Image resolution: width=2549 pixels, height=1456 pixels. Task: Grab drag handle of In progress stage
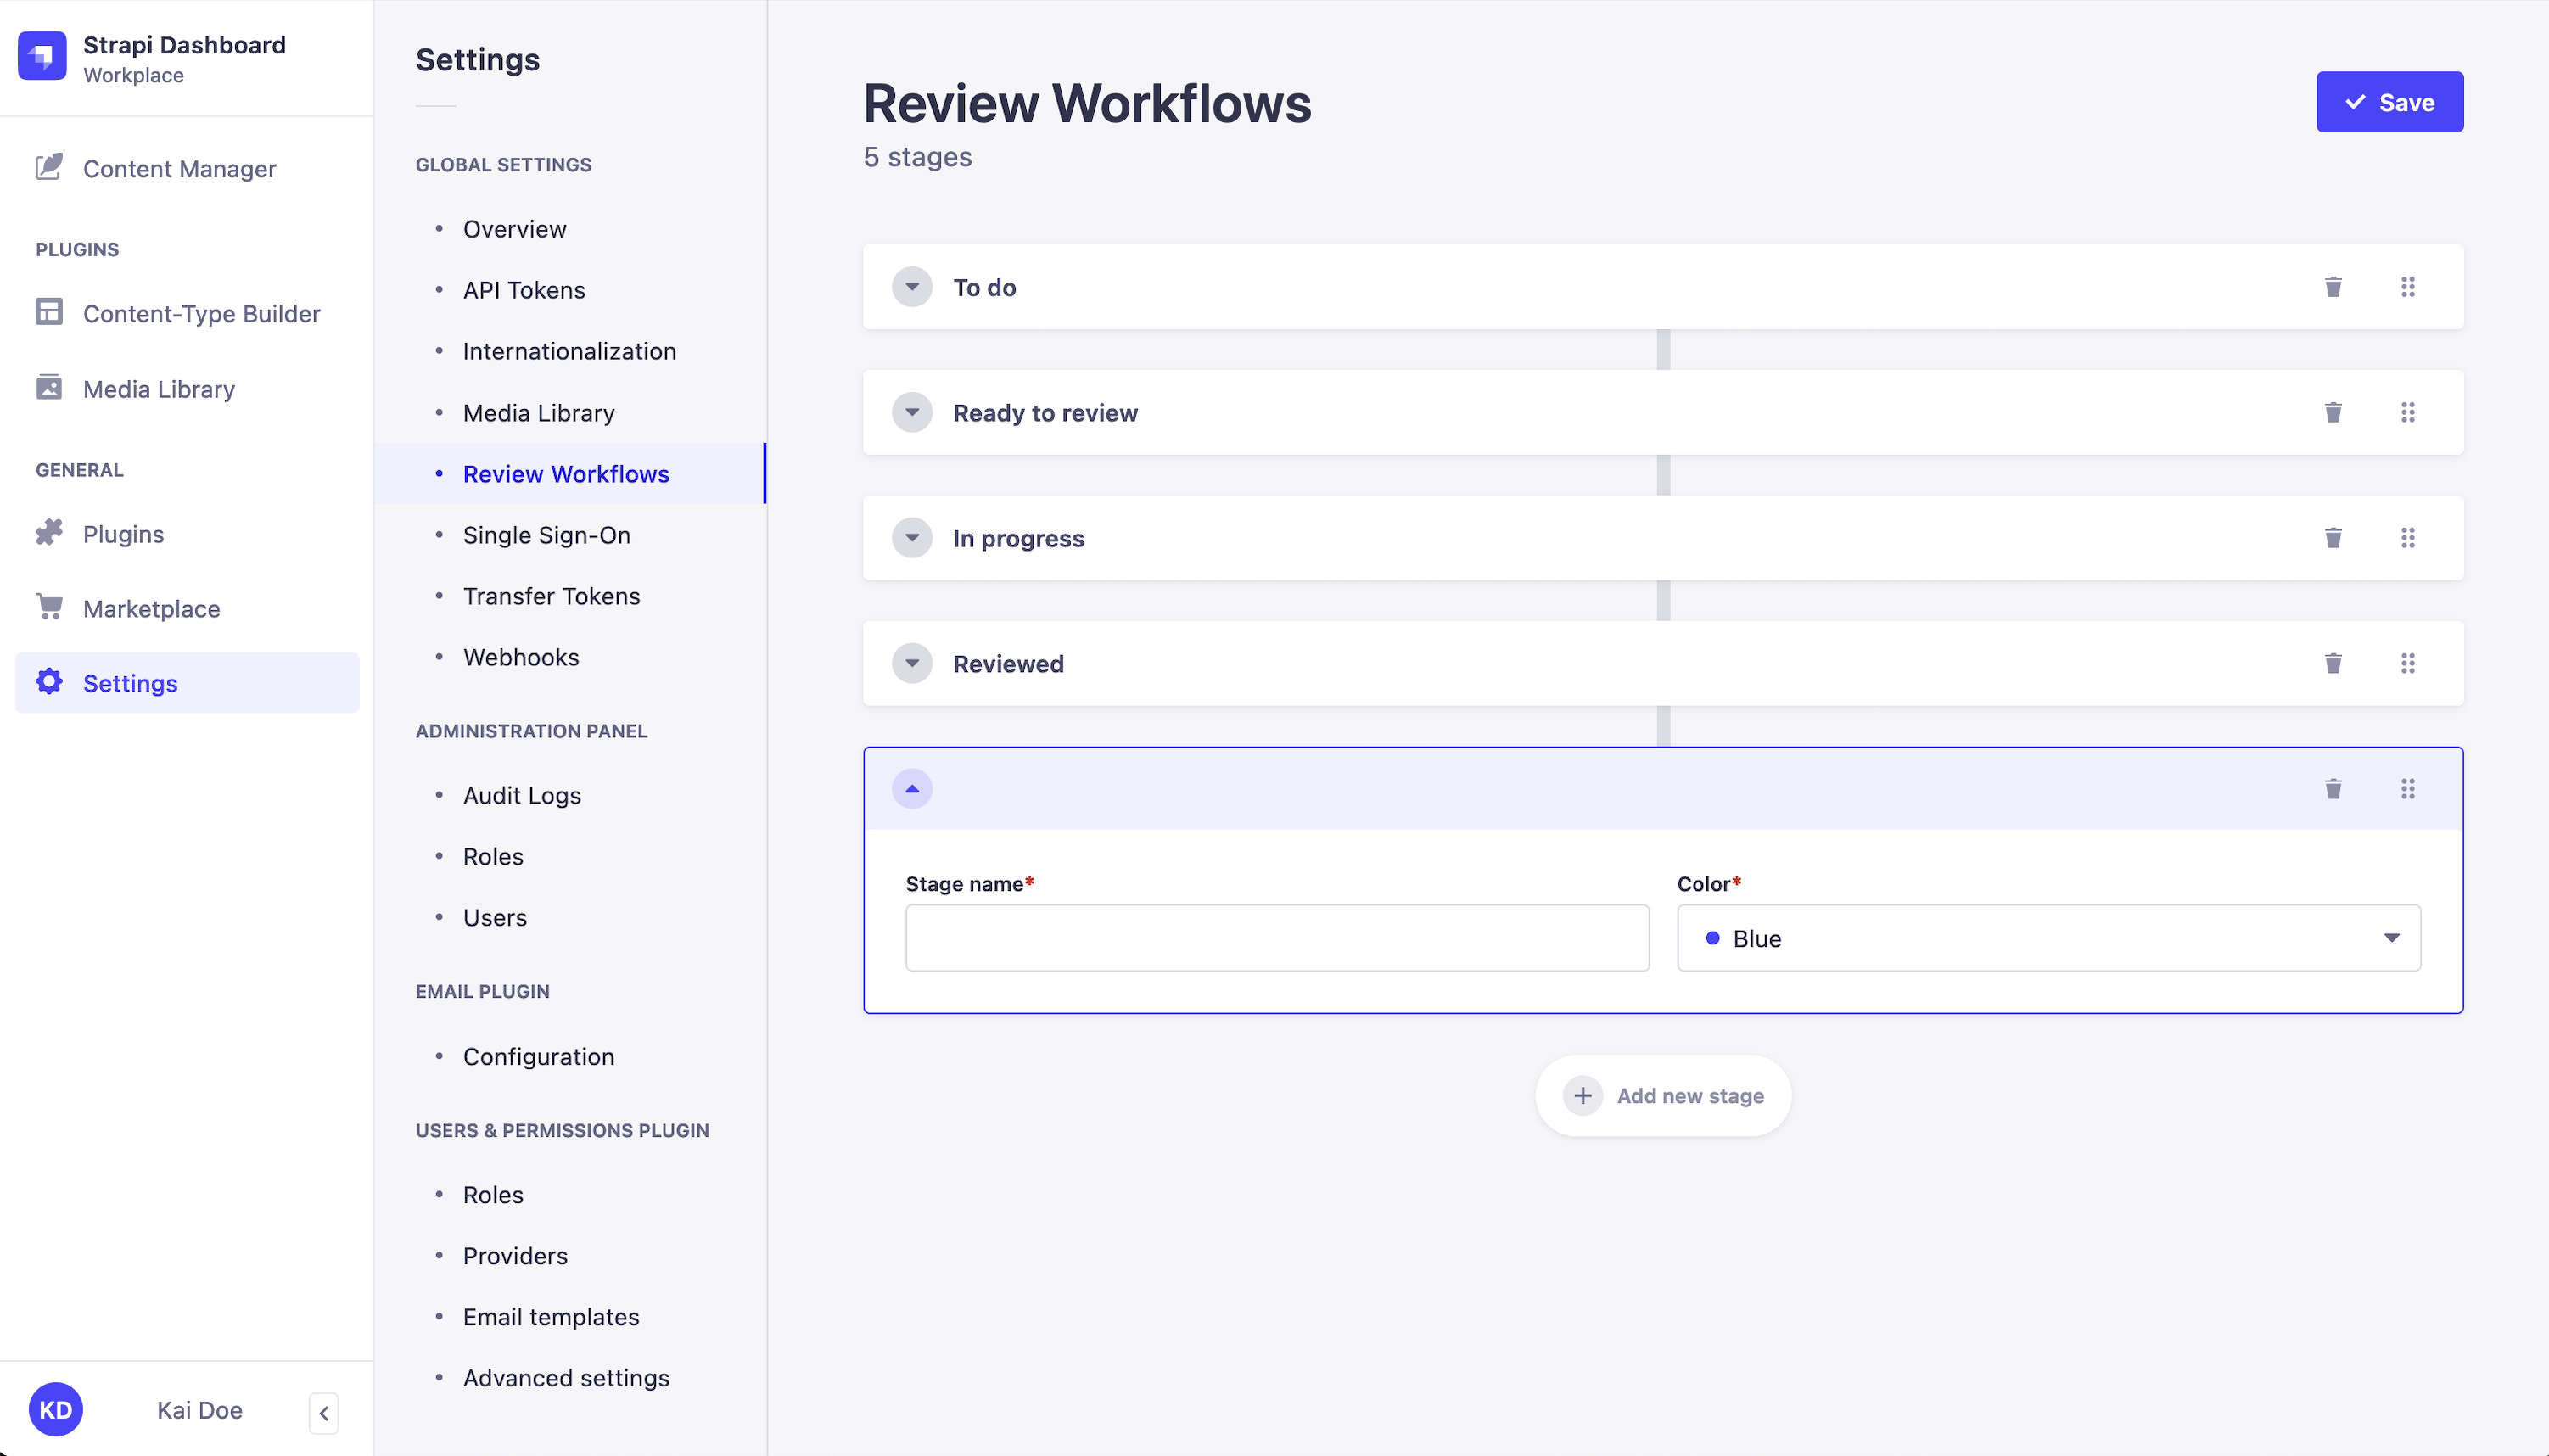point(2407,538)
